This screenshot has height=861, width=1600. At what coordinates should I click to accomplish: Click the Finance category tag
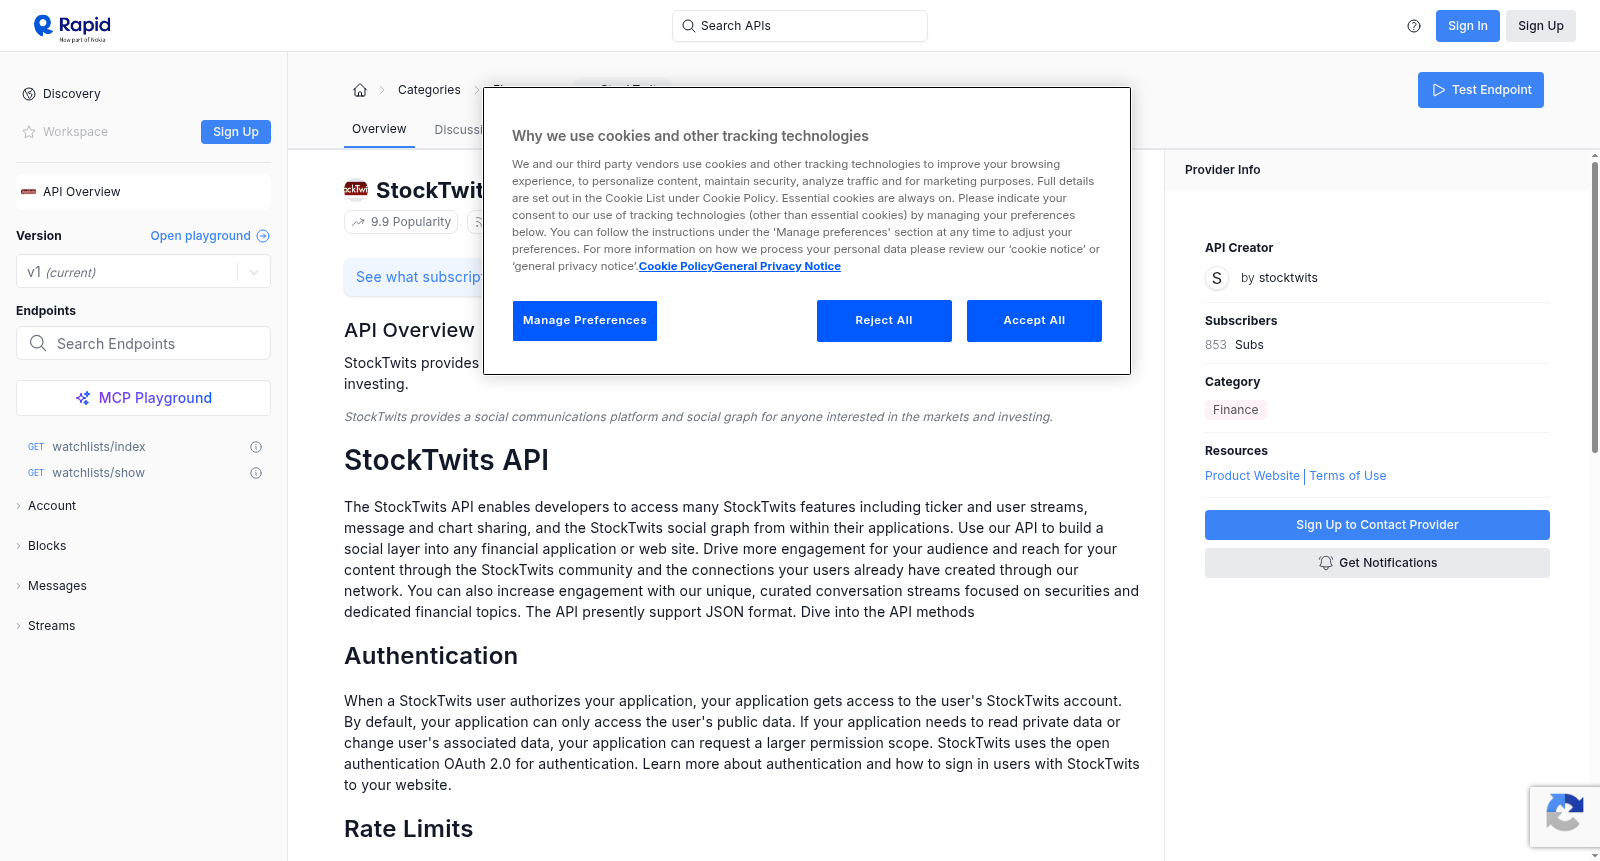tap(1236, 410)
